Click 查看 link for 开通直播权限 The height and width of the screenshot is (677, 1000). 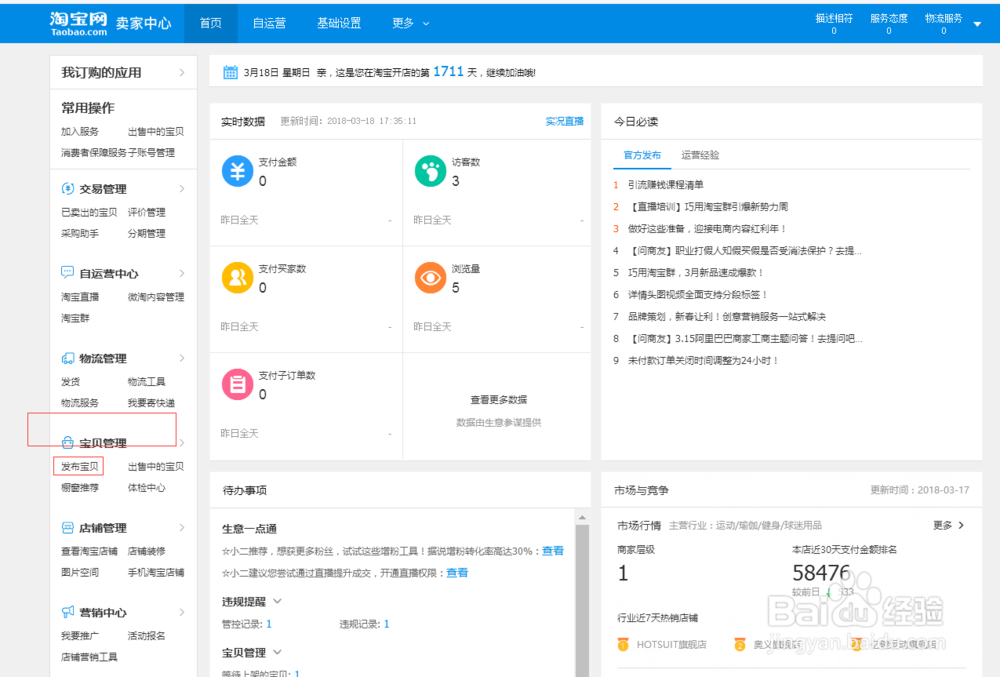pos(457,573)
